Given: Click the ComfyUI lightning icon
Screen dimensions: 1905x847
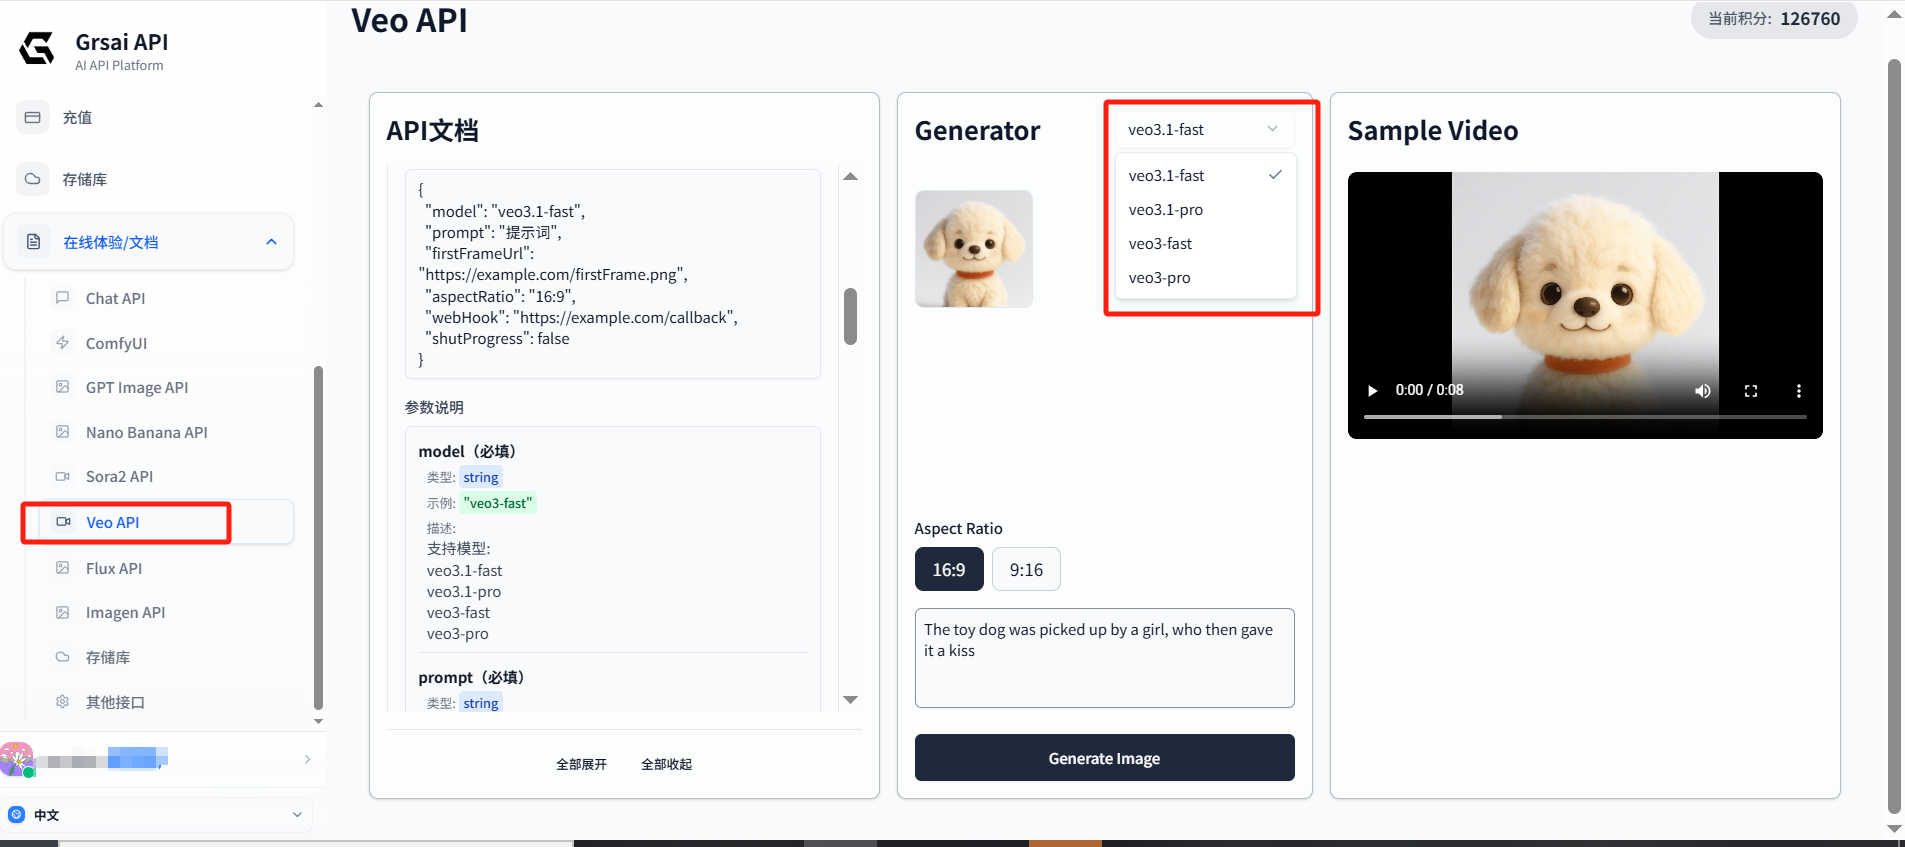Looking at the screenshot, I should tap(62, 343).
